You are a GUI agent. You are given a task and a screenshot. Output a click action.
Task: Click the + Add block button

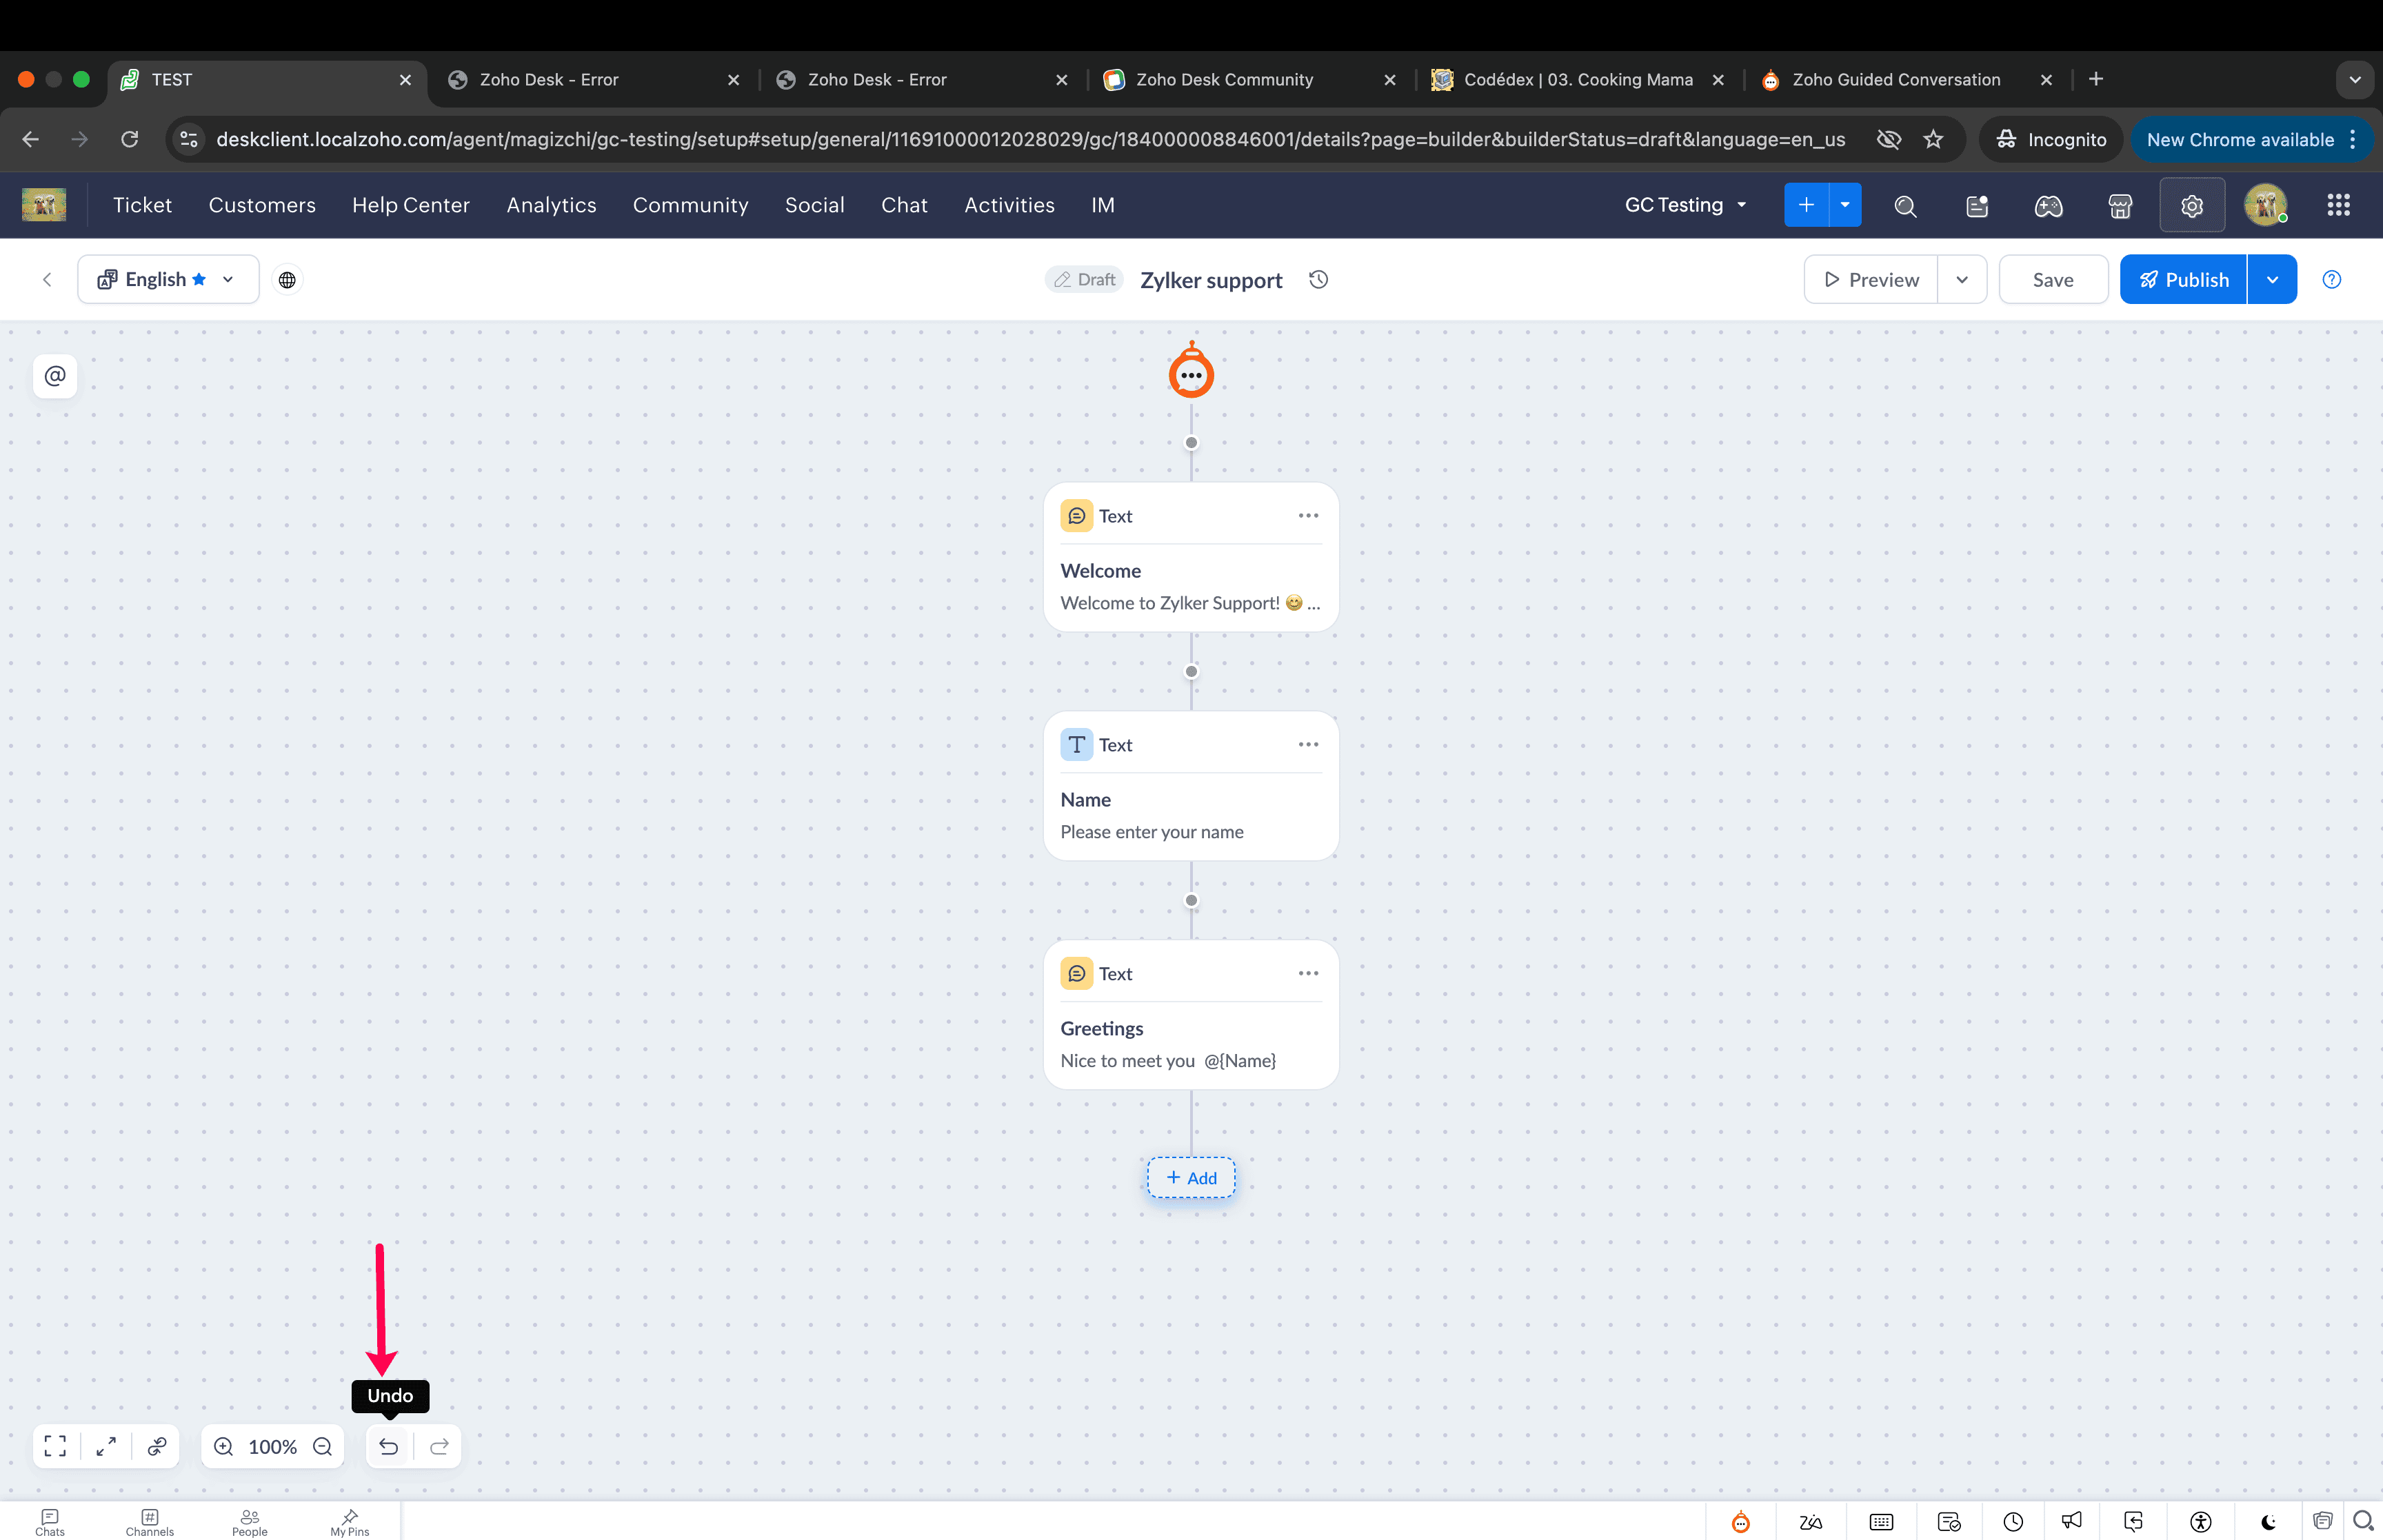[1191, 1178]
